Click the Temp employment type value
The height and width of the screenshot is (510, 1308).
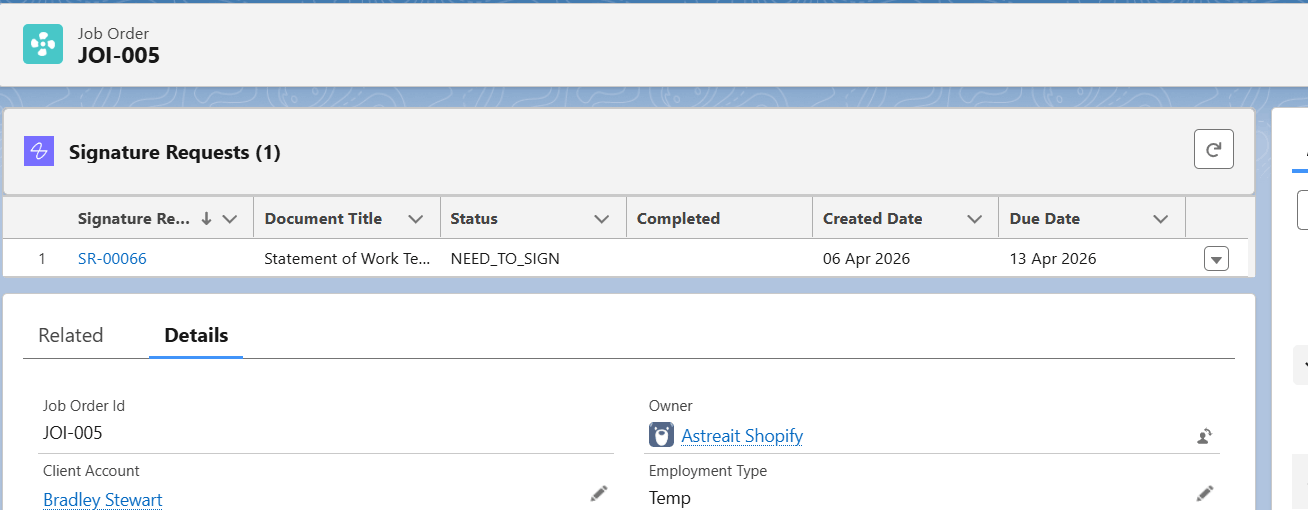[670, 498]
